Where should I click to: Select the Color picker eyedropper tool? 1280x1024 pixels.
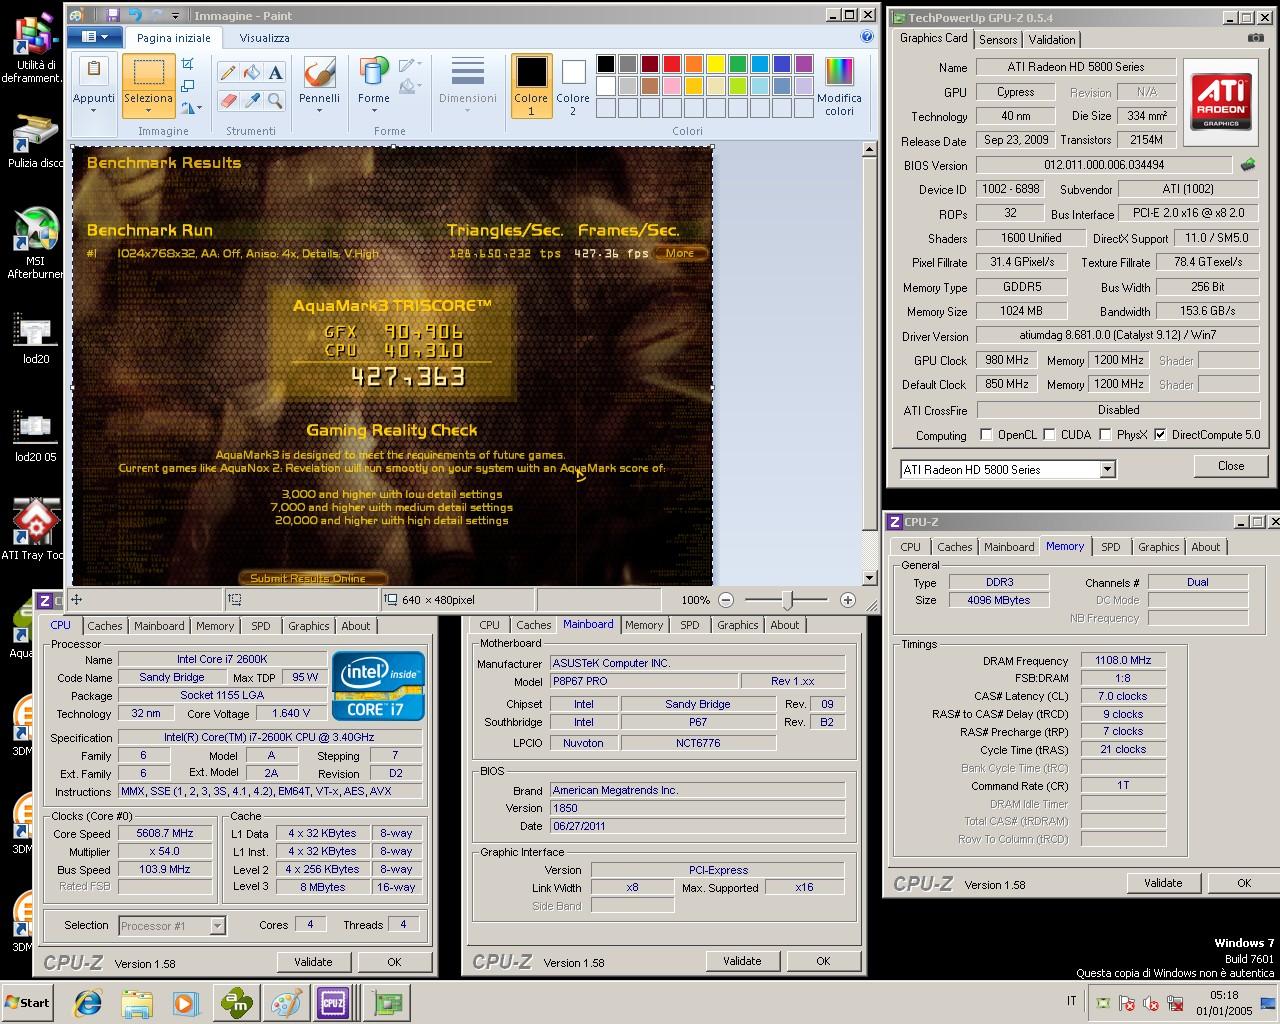252,101
